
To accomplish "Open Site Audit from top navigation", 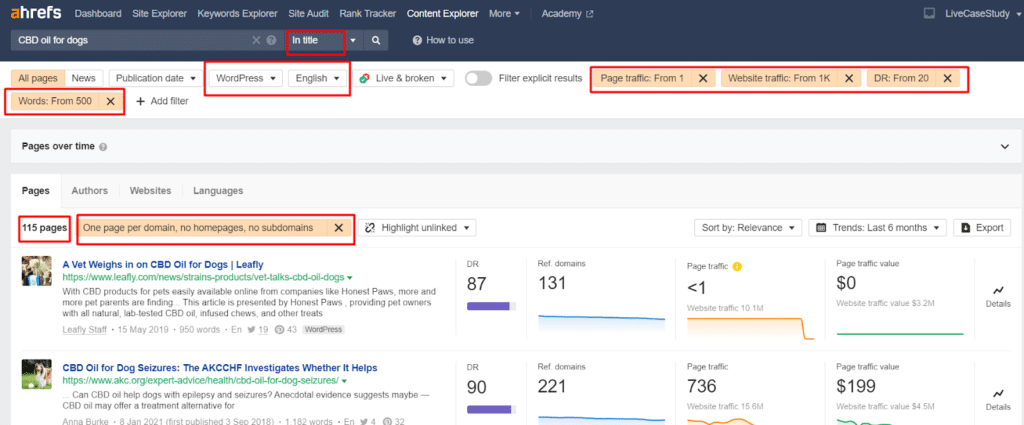I will click(x=308, y=13).
